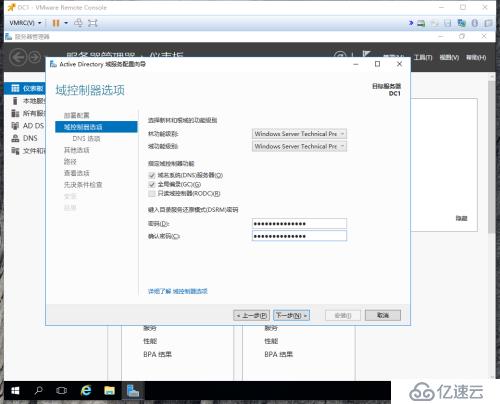This screenshot has height=404, width=500.
Task: Close the Active Directory wizard window
Action: 399,64
